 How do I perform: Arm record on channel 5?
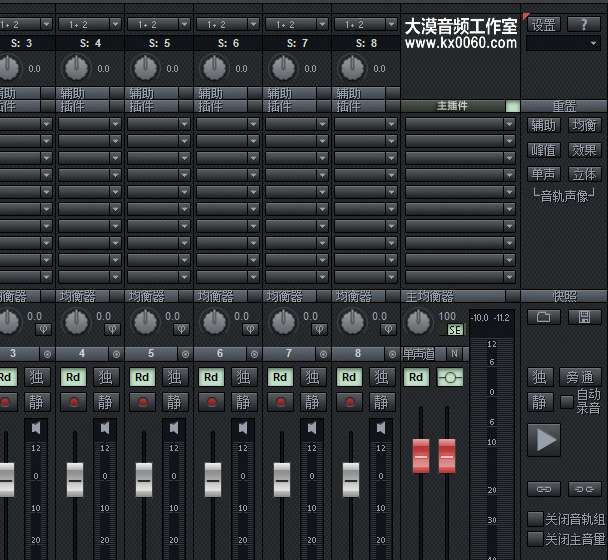(143, 402)
